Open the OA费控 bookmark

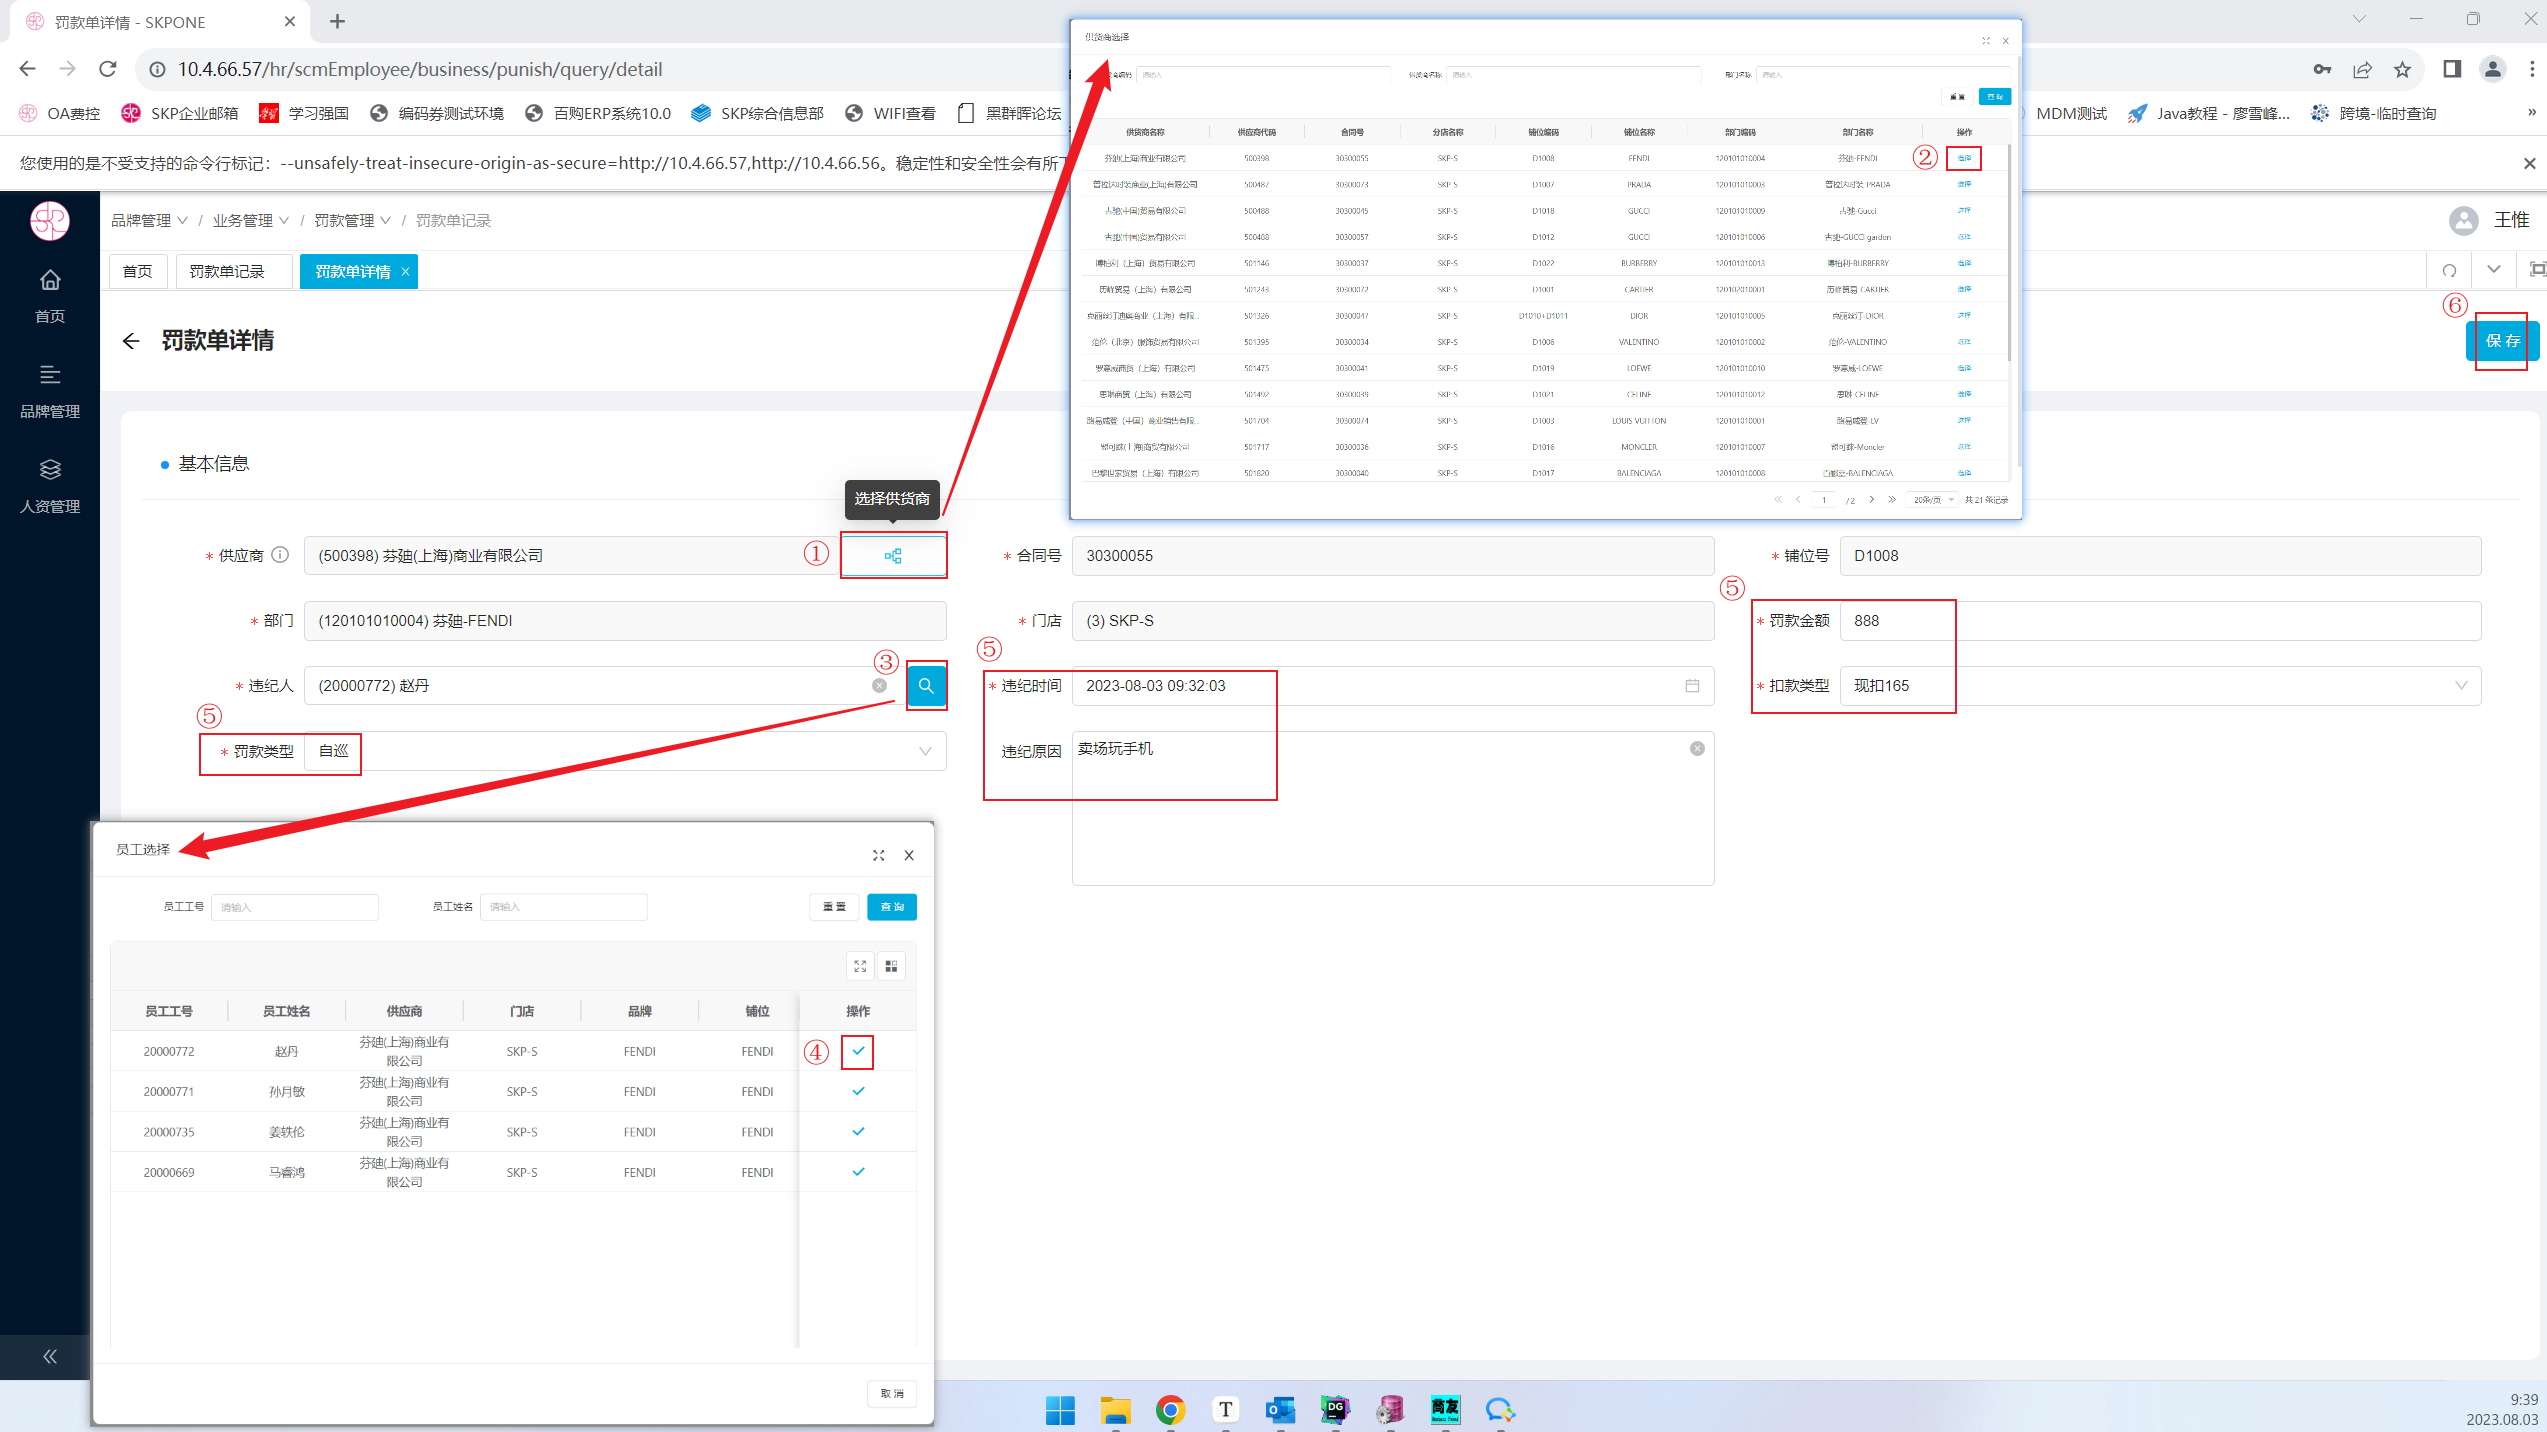pyautogui.click(x=60, y=113)
